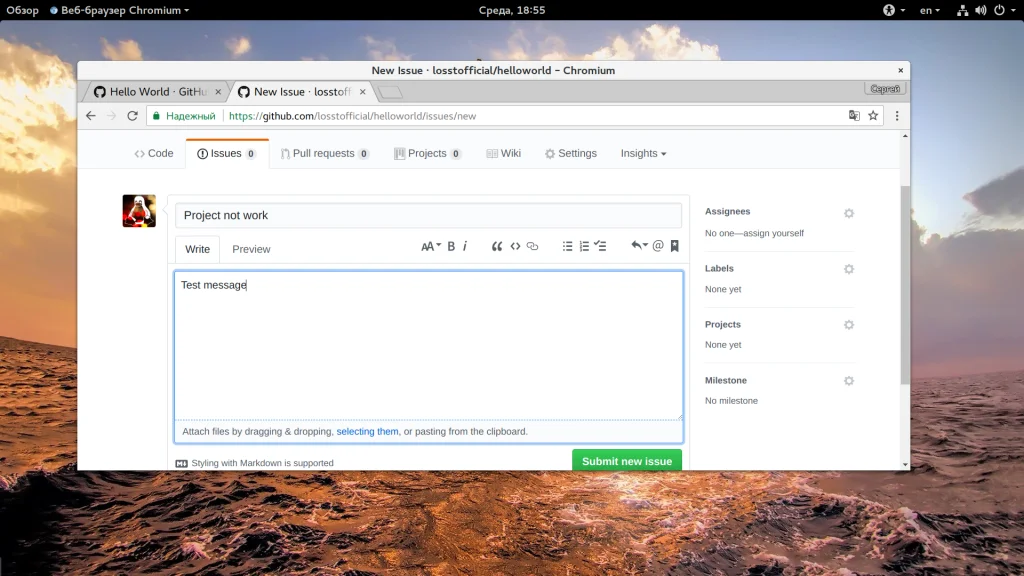Expand the Insights dropdown

pos(643,153)
